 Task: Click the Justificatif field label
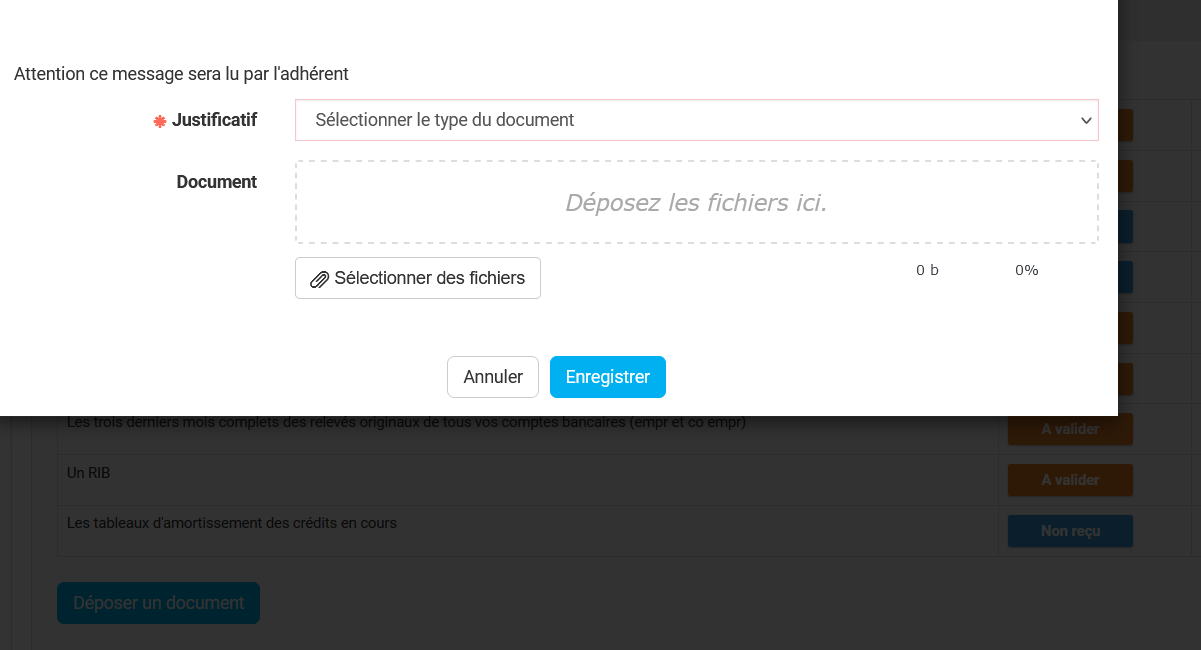[x=214, y=120]
